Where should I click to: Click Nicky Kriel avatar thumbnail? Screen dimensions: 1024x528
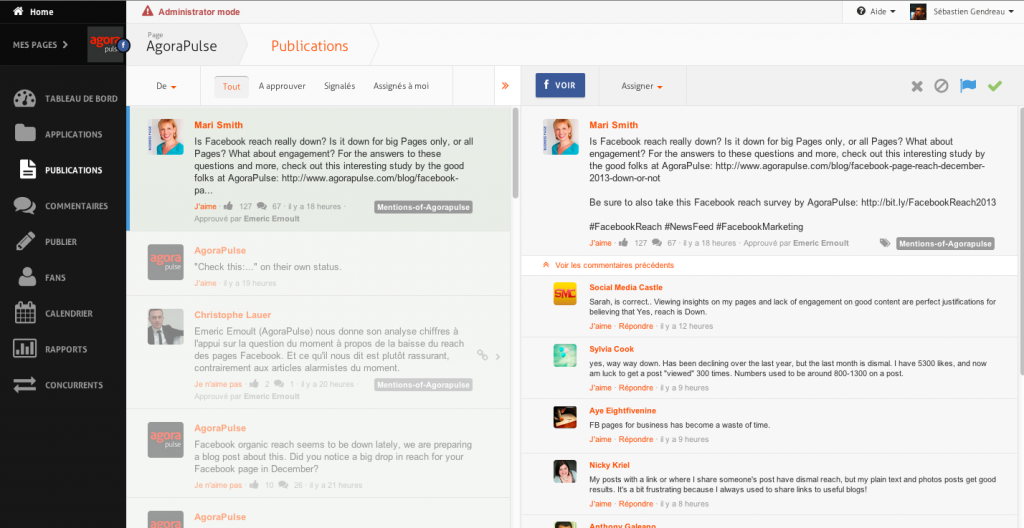pos(565,472)
